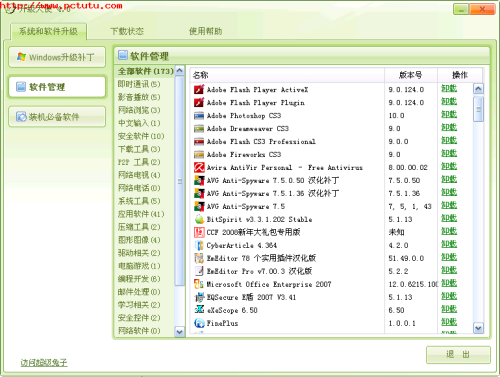Select category 应用软件 (41)
The width and height of the screenshot is (500, 377).
click(141, 214)
